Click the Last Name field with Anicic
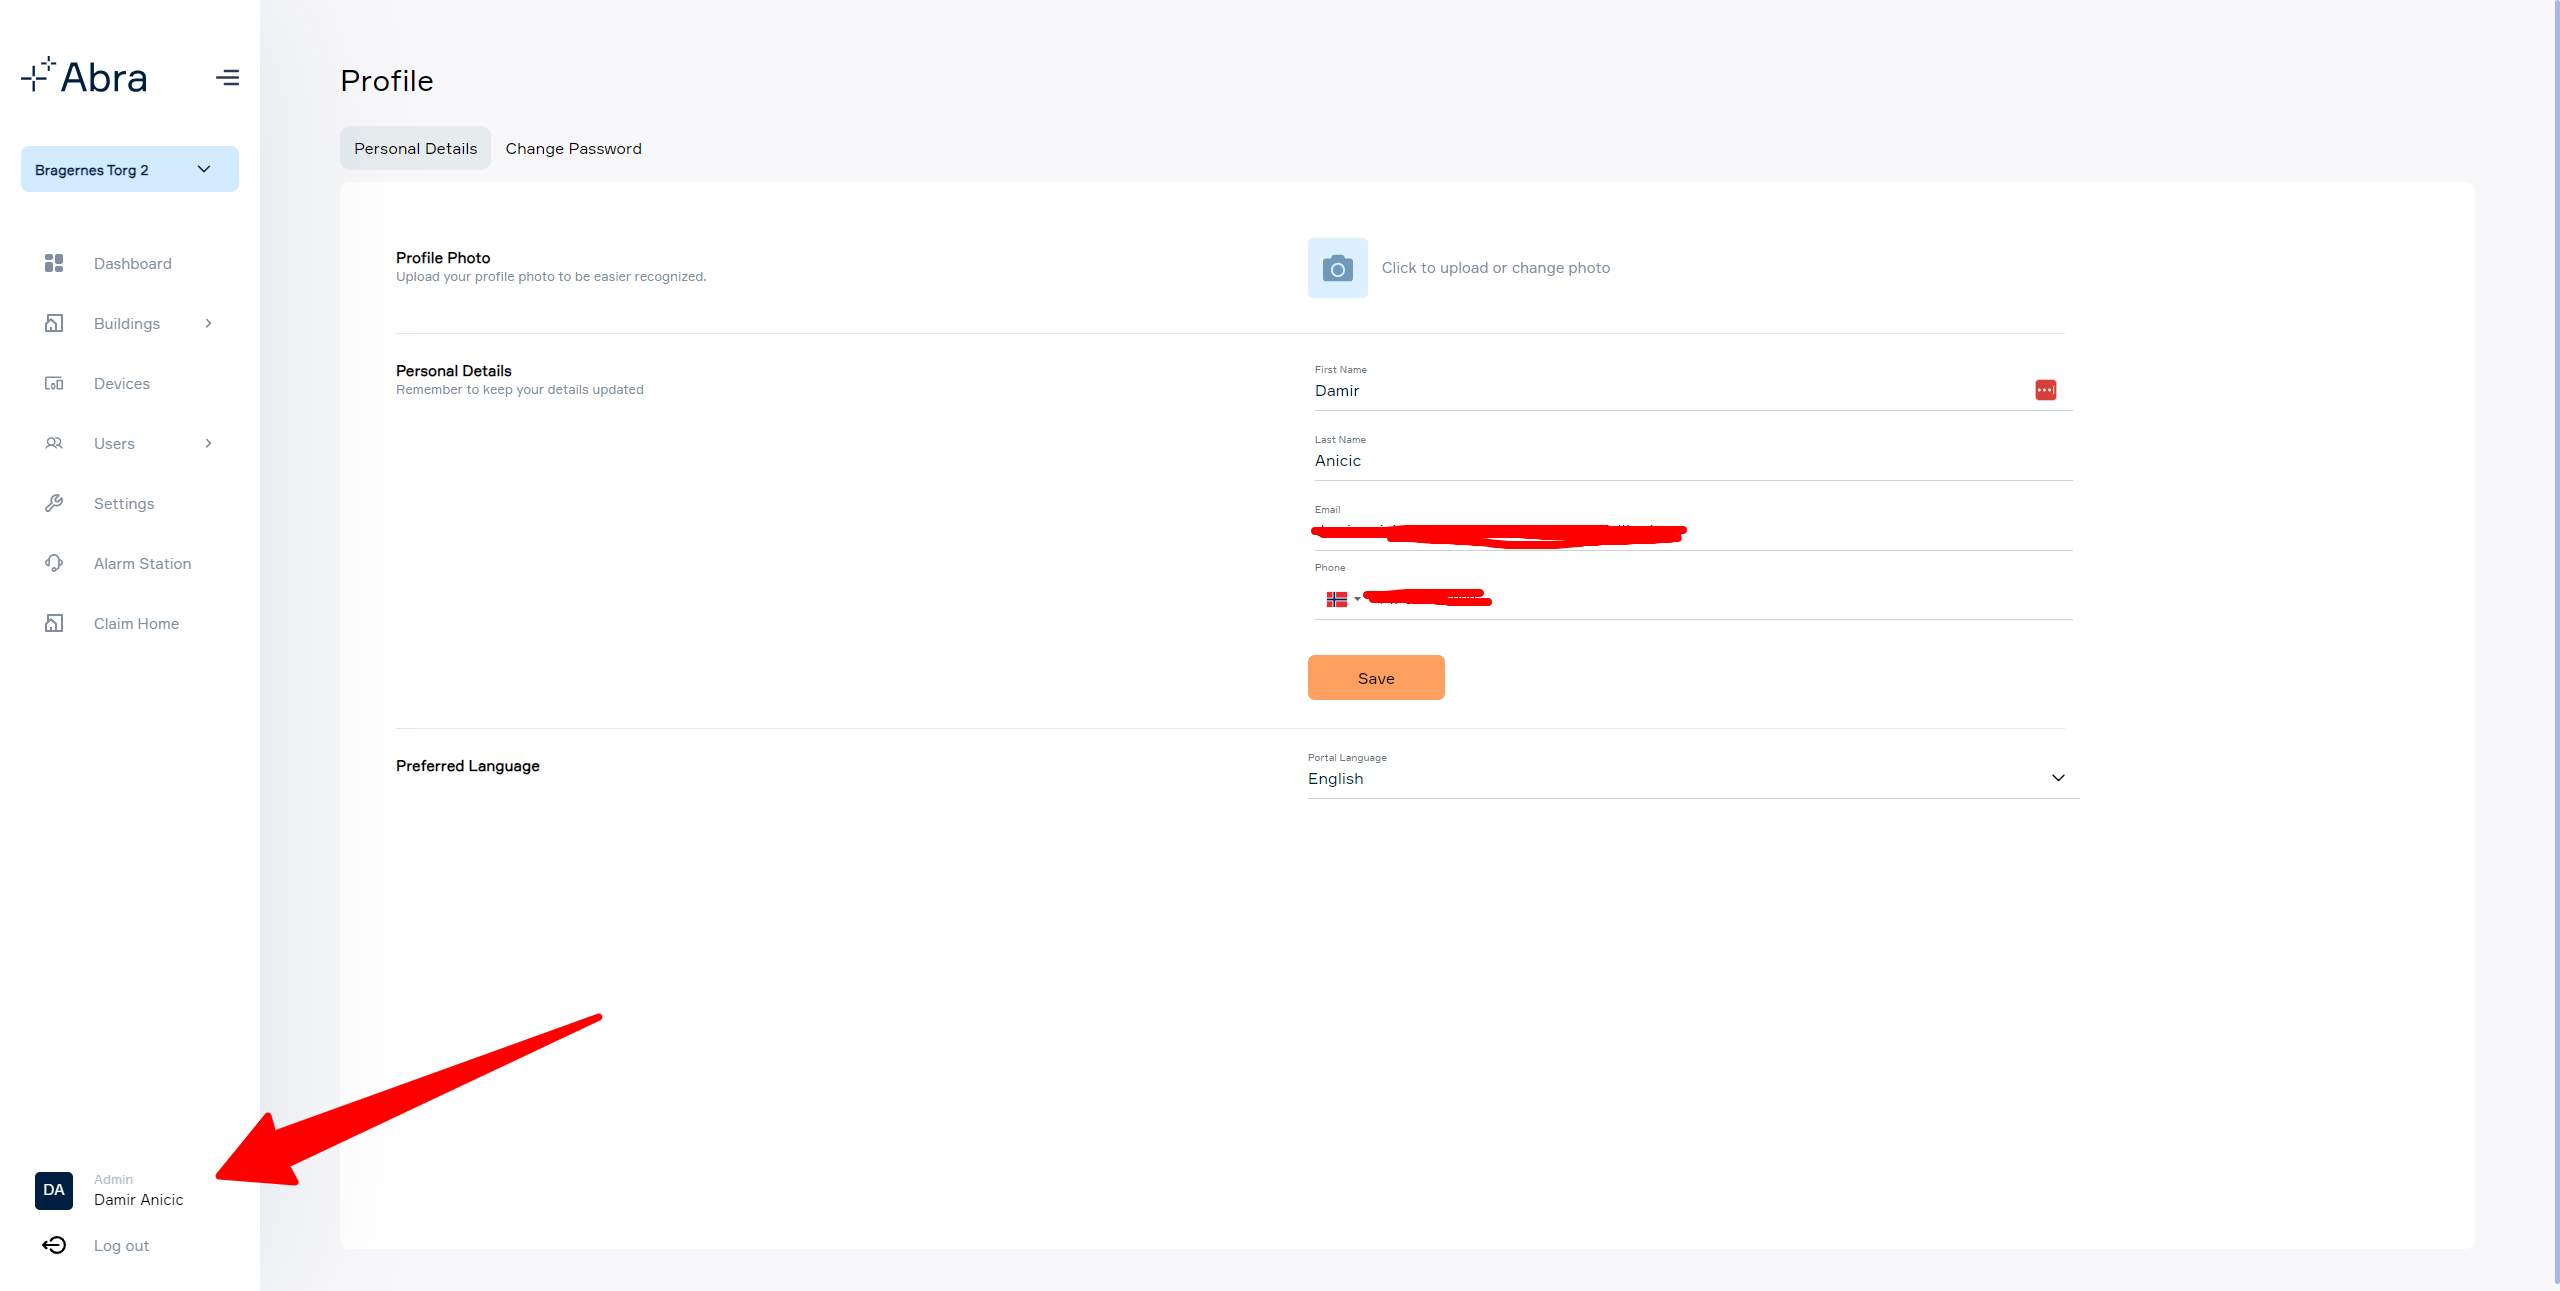 point(1693,460)
